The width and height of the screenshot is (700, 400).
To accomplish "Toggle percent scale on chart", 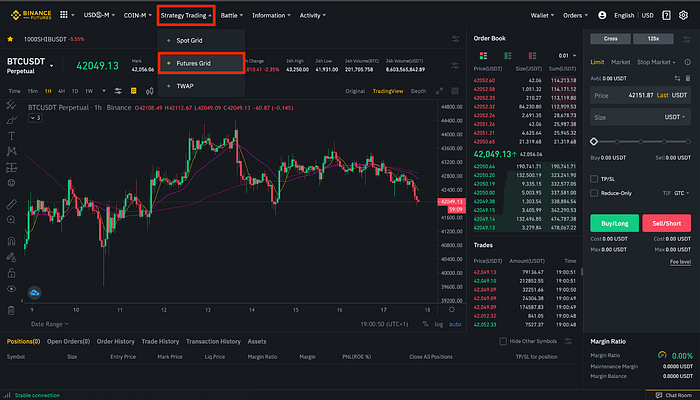I will [x=425, y=324].
